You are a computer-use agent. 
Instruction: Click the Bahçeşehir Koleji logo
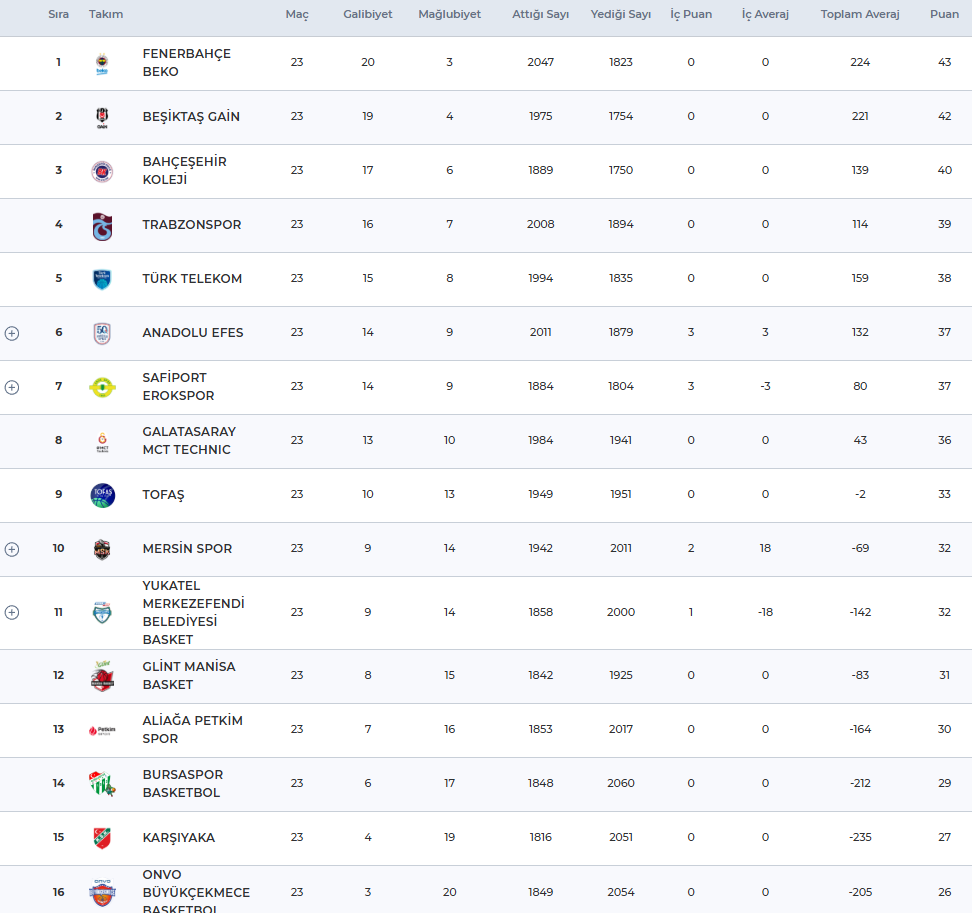tap(102, 171)
